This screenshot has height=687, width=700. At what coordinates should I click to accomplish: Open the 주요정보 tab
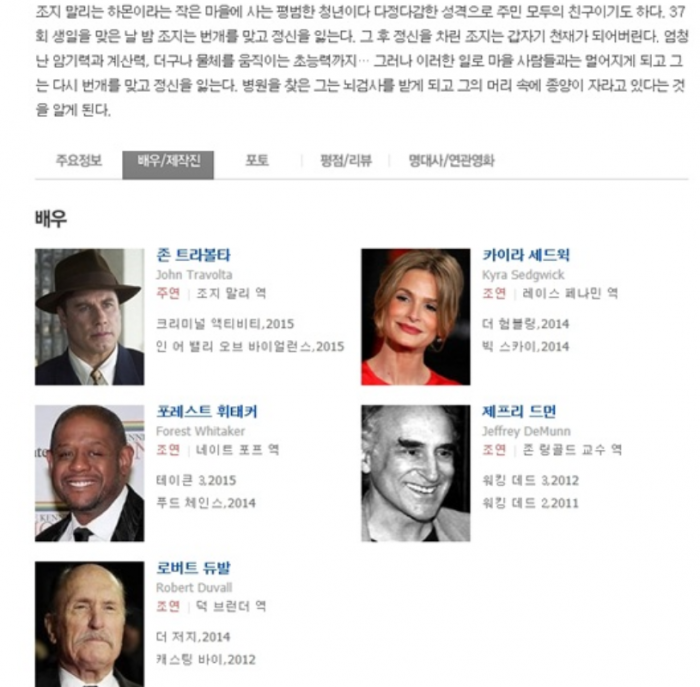(x=79, y=161)
